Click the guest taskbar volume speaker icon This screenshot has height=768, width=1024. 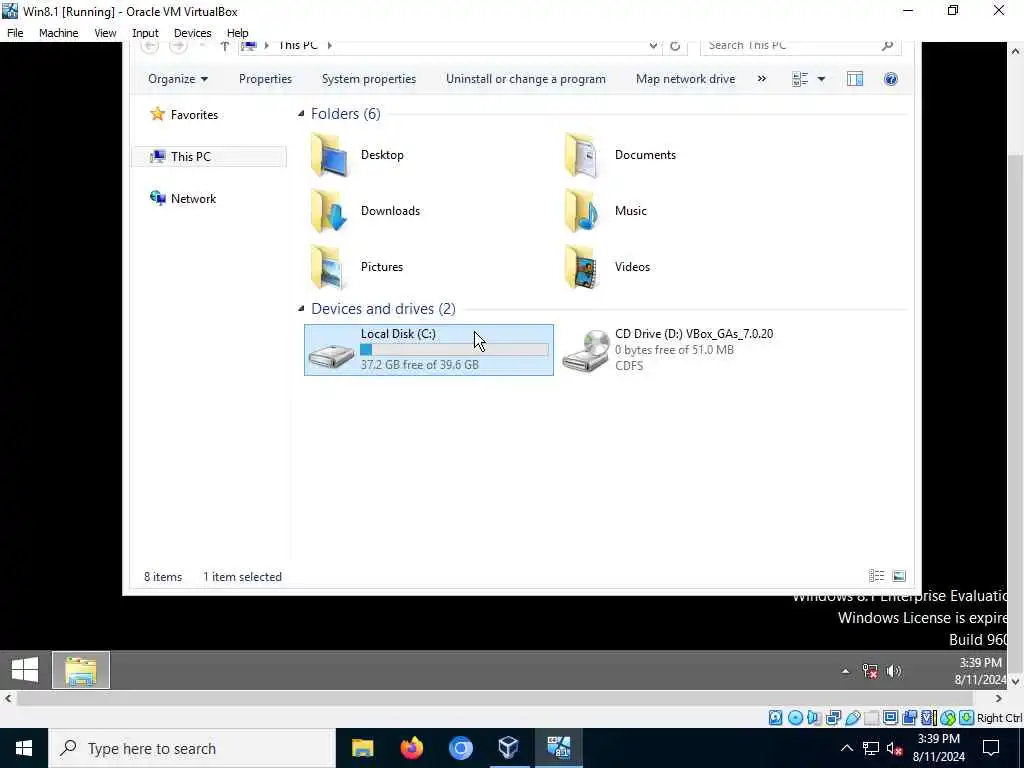893,671
